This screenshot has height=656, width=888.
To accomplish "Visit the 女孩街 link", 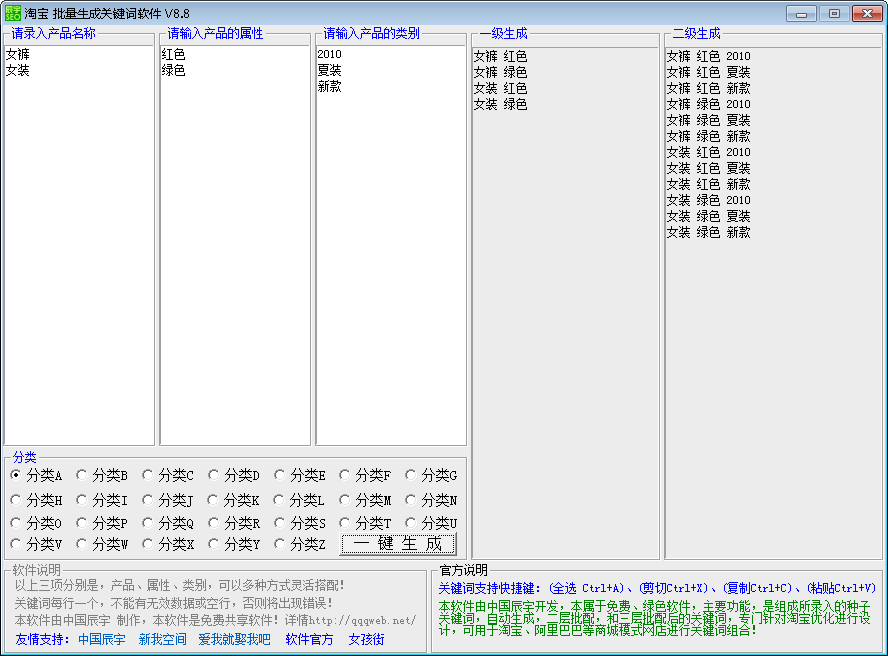I will 366,640.
